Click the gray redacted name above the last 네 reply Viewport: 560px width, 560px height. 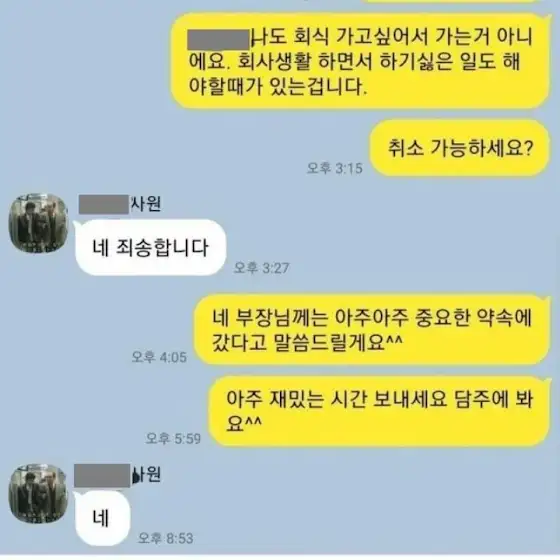(x=102, y=476)
